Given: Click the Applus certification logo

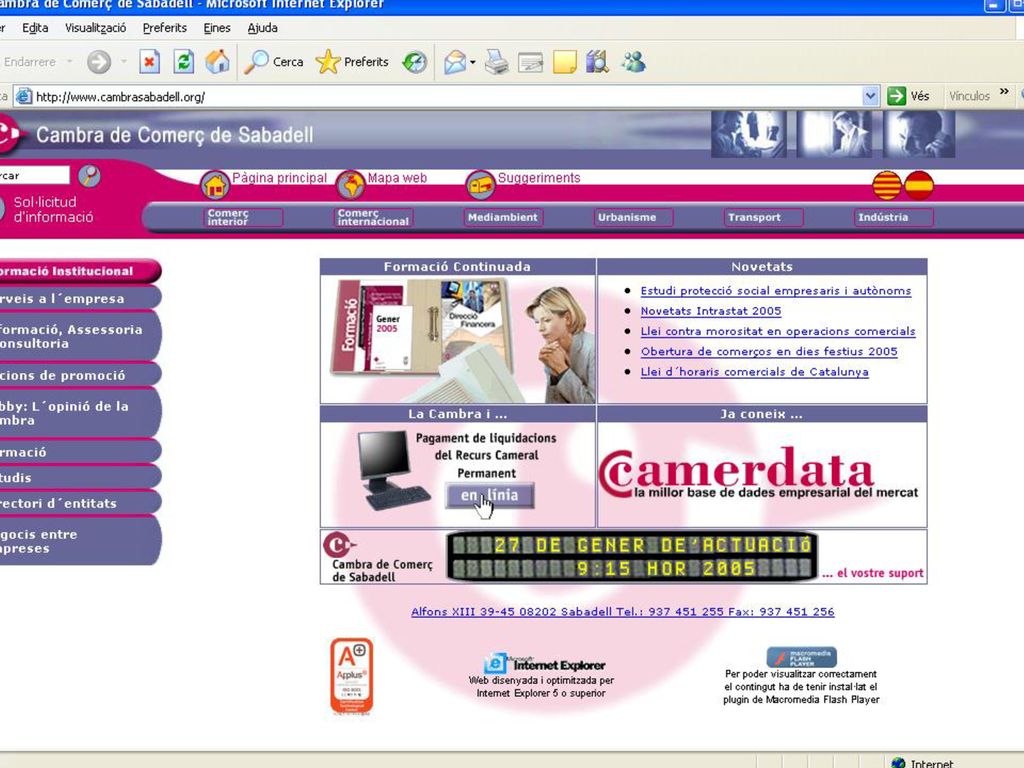Looking at the screenshot, I should (x=351, y=677).
